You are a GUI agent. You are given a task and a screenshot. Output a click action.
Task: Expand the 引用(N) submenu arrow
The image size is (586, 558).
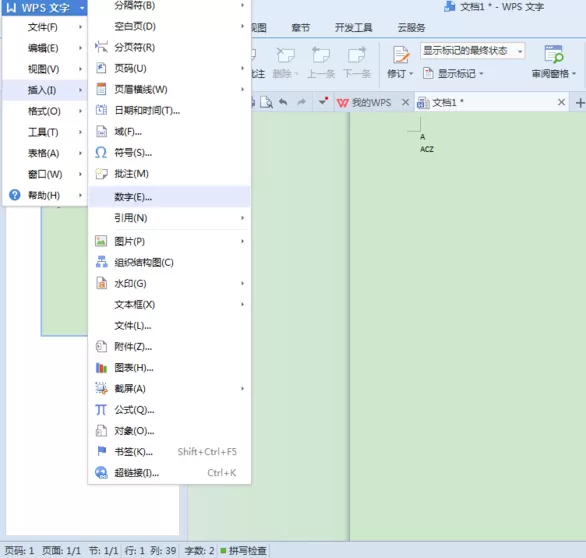tap(243, 218)
